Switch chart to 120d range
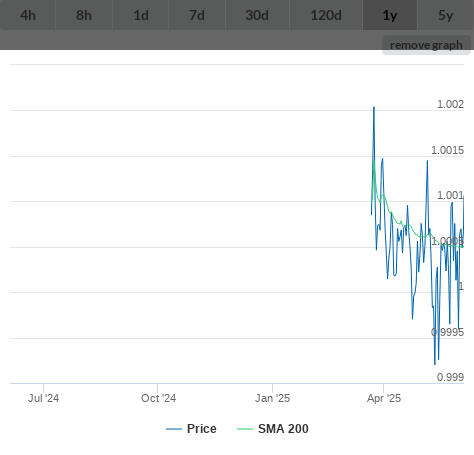The image size is (474, 455). 326,15
